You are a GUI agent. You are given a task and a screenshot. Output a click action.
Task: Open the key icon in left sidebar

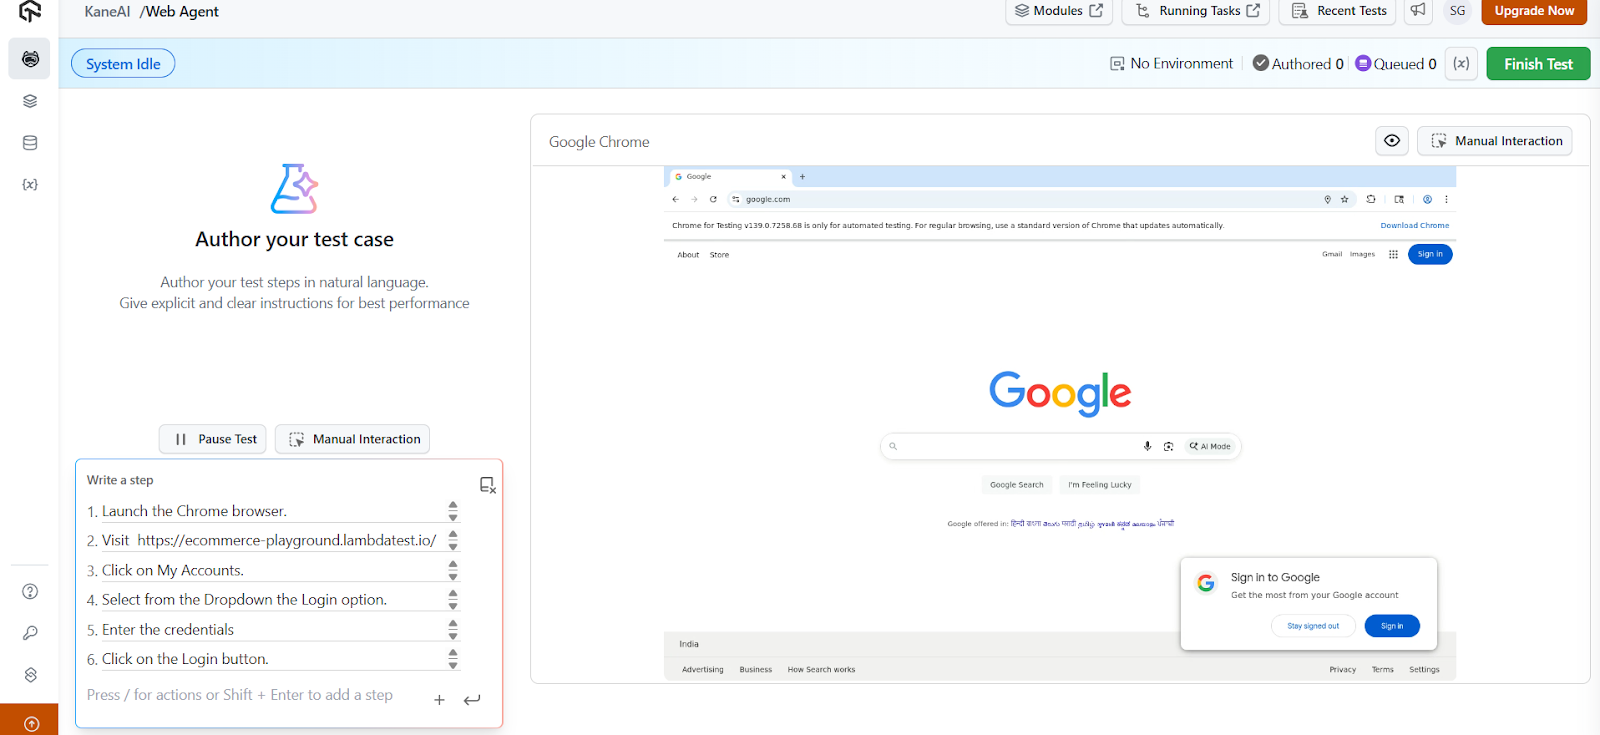30,633
